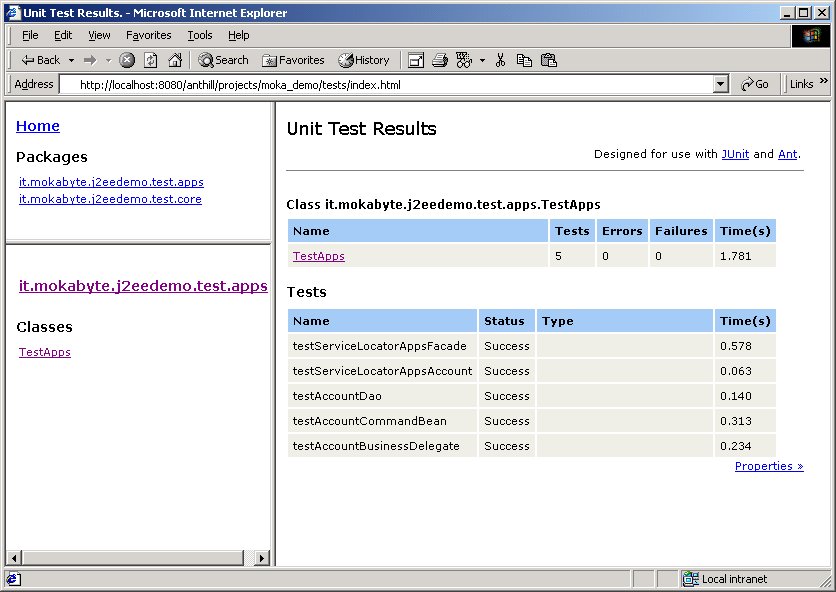Viewport: 836px width, 592px height.
Task: Stop page loading with the Stop icon
Action: click(126, 60)
